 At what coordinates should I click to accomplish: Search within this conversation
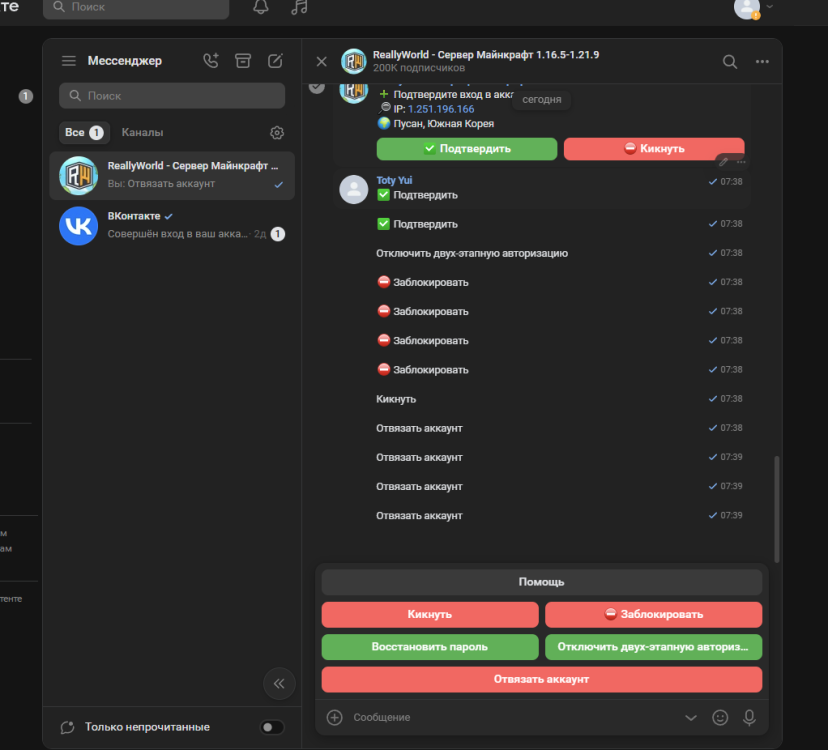tap(730, 62)
